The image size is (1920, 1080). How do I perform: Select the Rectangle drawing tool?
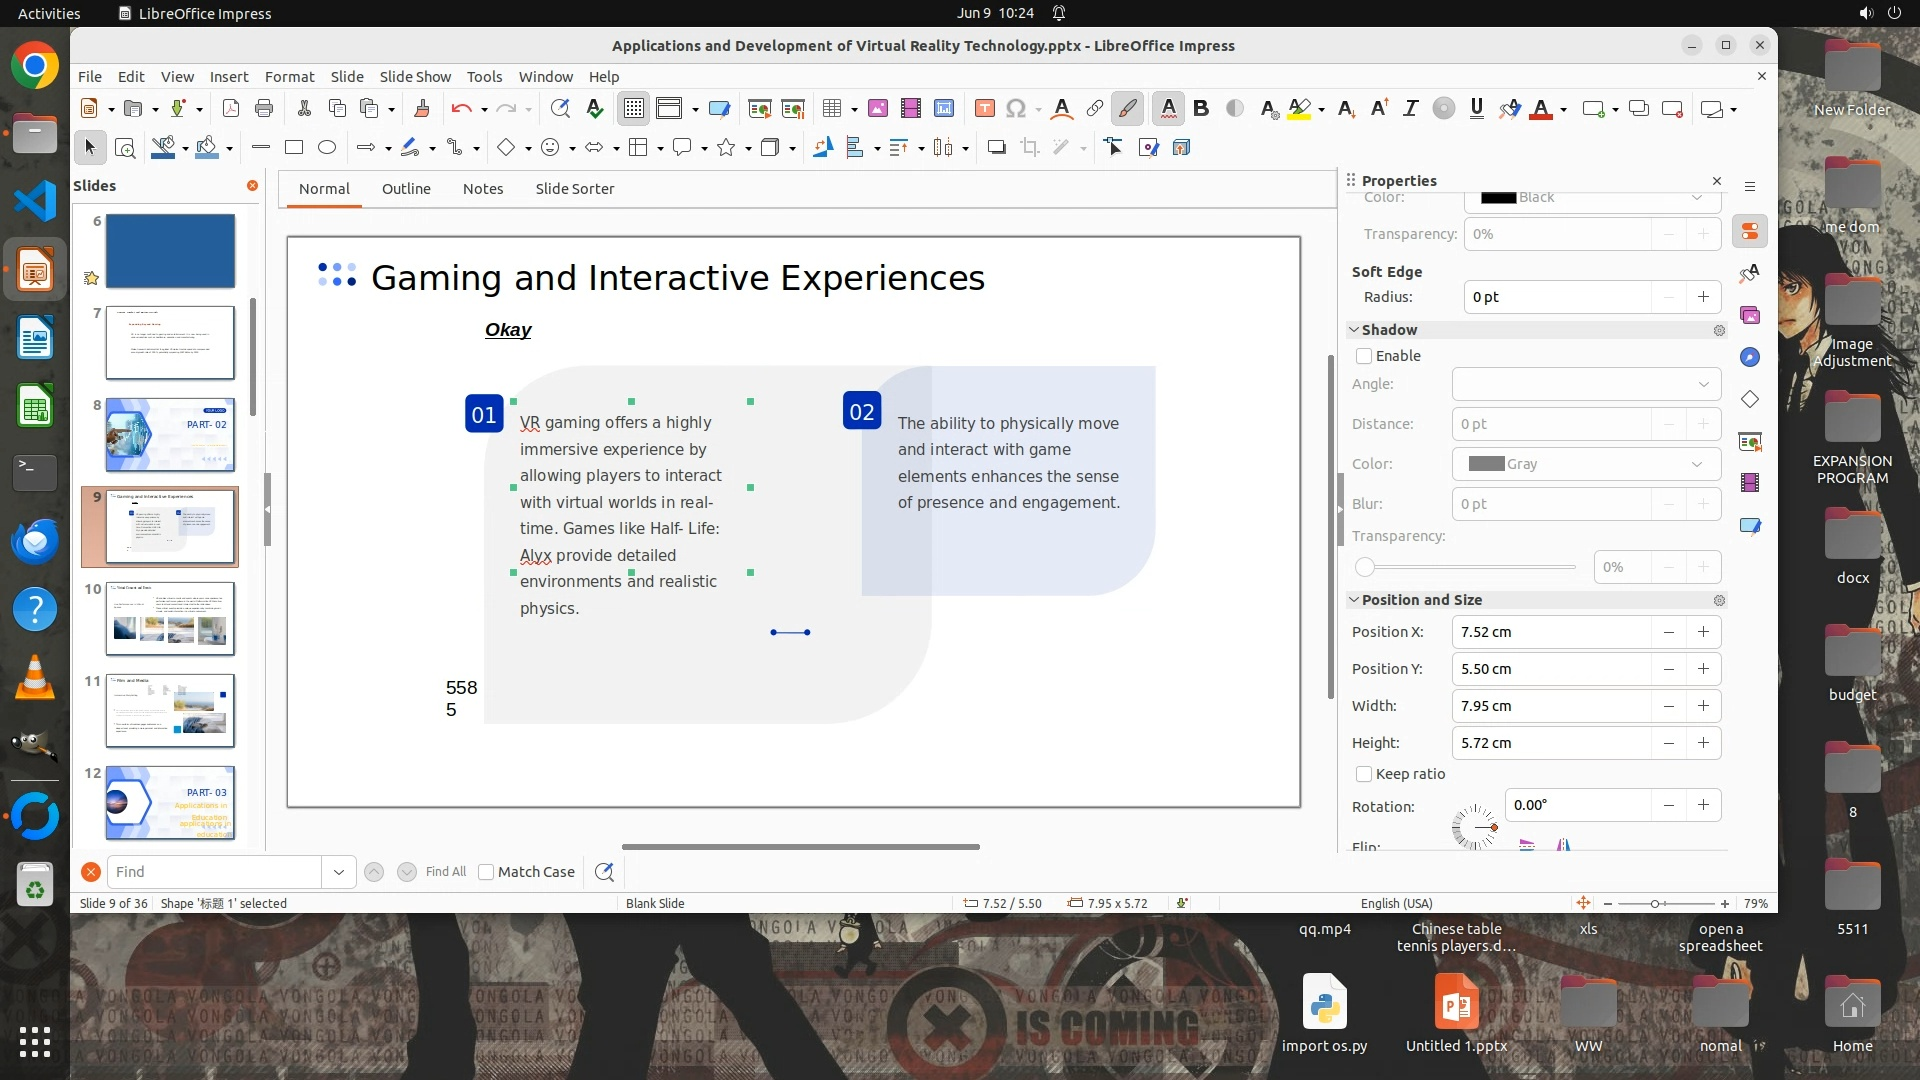294,148
